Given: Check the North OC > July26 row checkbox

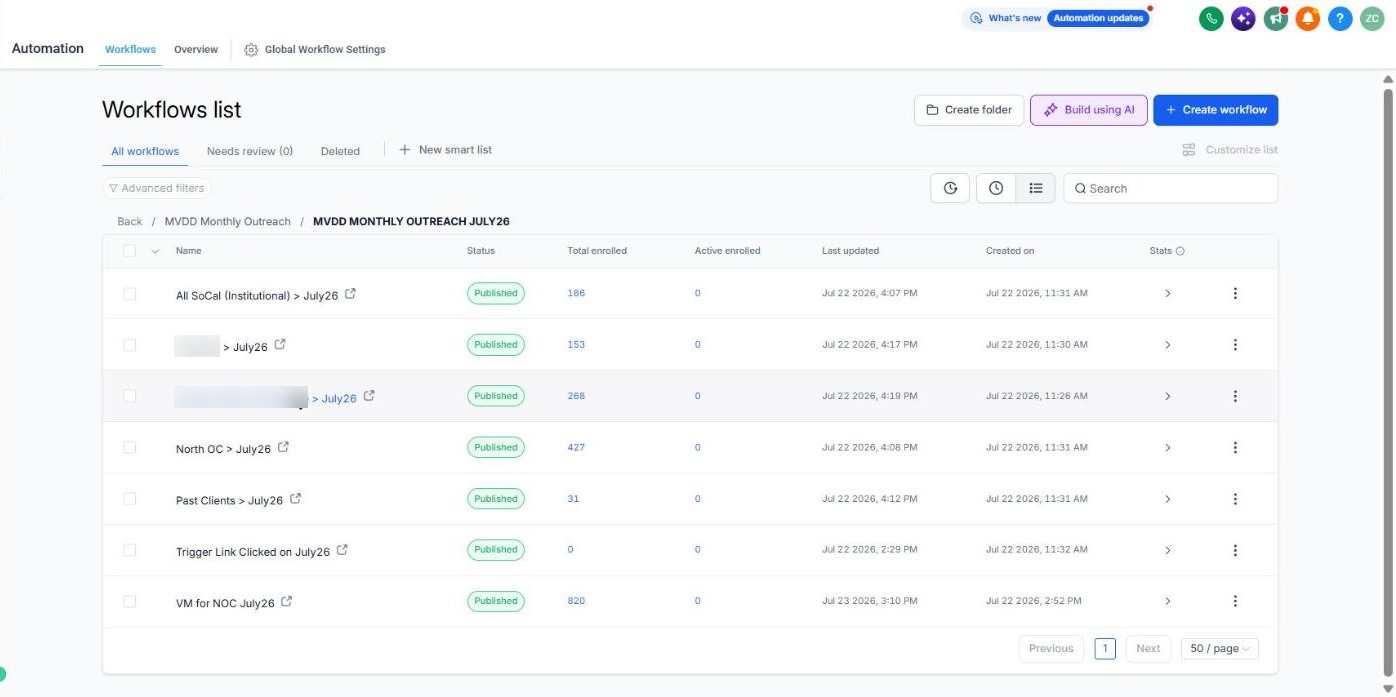Looking at the screenshot, I should 129,447.
